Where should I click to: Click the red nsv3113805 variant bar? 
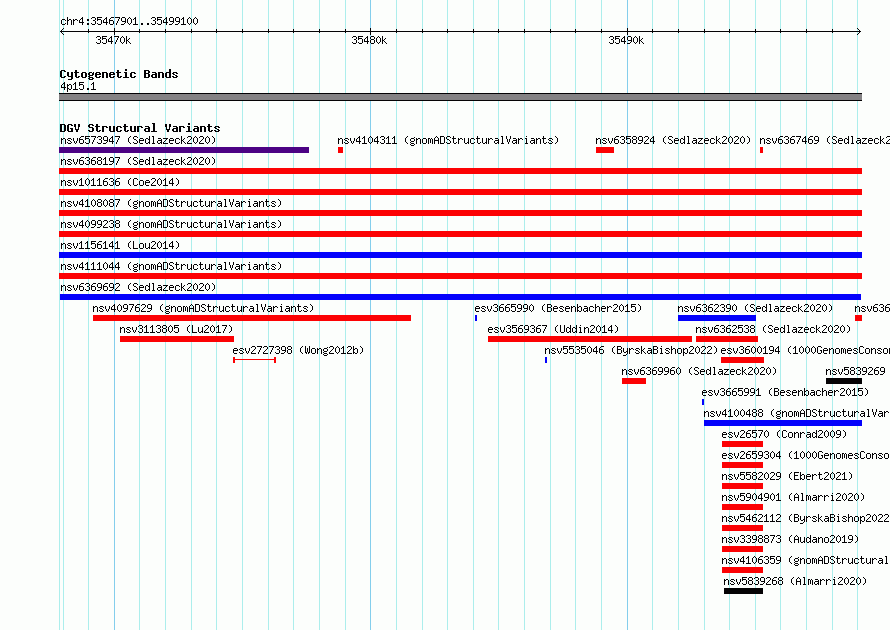(177, 339)
